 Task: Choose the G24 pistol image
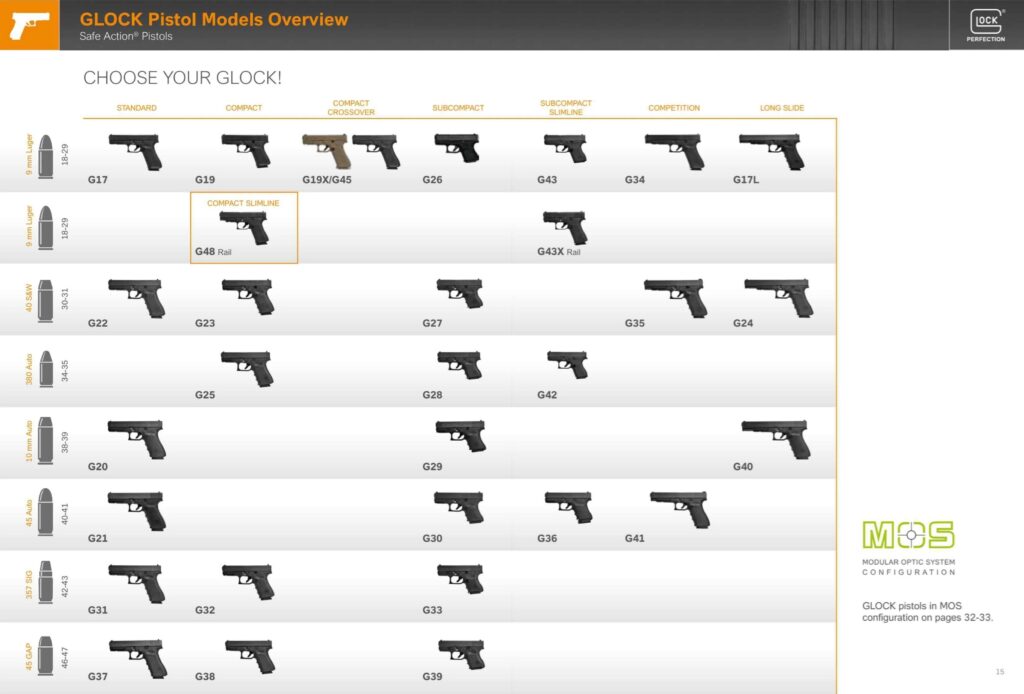click(779, 298)
